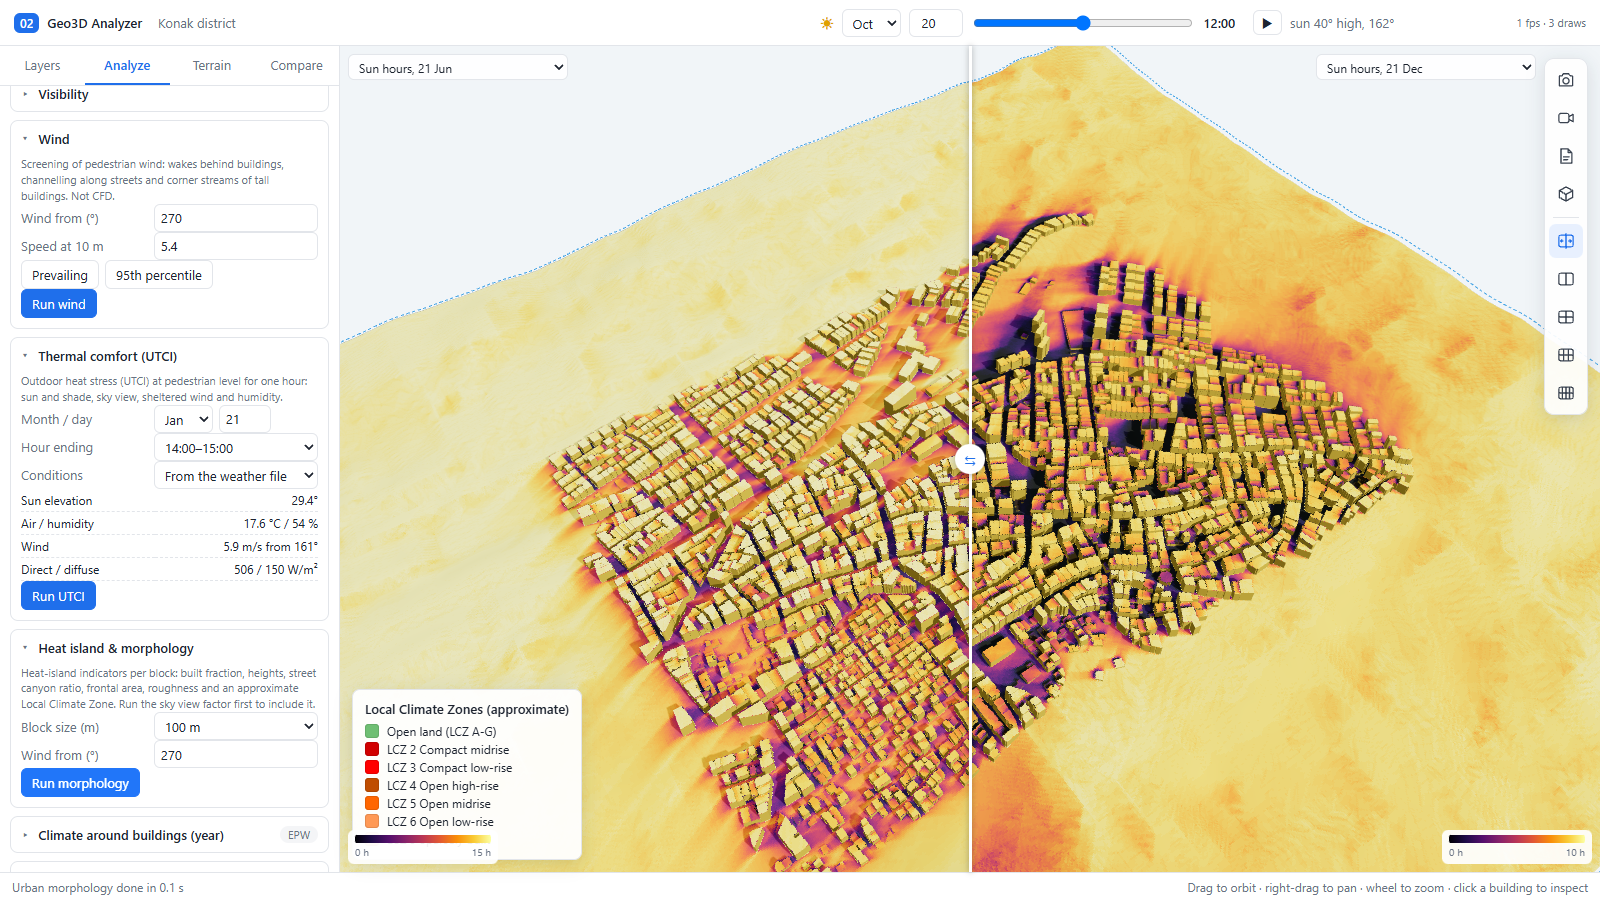Toggle the swipe compare split view icon
The width and height of the screenshot is (1600, 900).
pyautogui.click(x=1566, y=241)
